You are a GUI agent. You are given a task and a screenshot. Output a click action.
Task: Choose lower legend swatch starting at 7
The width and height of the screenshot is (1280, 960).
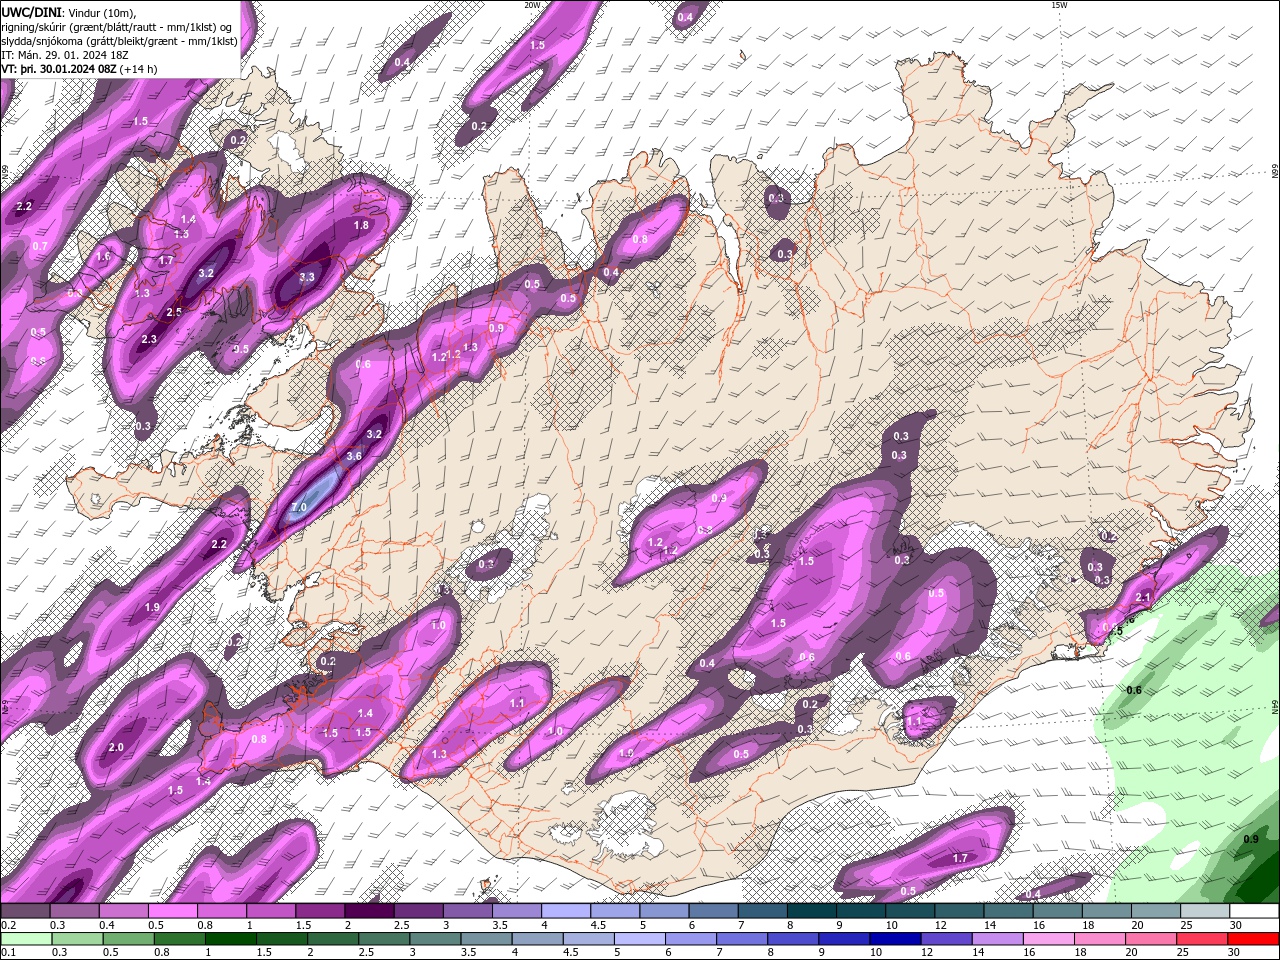(x=742, y=939)
